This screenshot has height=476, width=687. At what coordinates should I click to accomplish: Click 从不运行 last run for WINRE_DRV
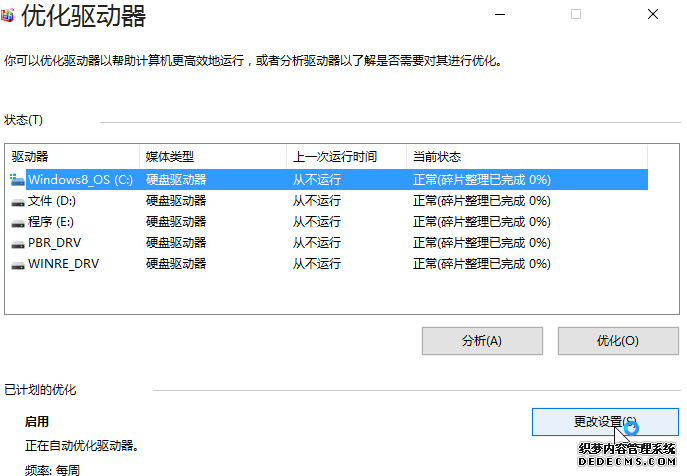coord(317,264)
